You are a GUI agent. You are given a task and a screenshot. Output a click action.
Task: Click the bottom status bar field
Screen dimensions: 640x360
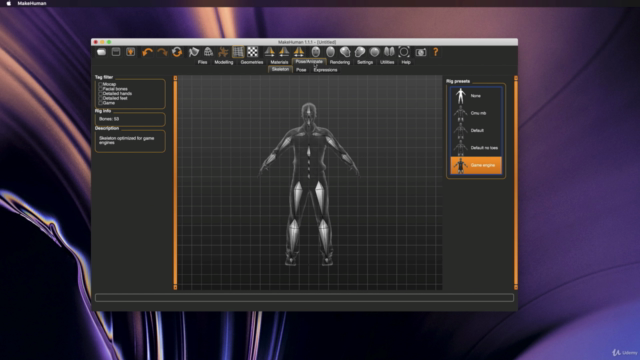tap(304, 298)
